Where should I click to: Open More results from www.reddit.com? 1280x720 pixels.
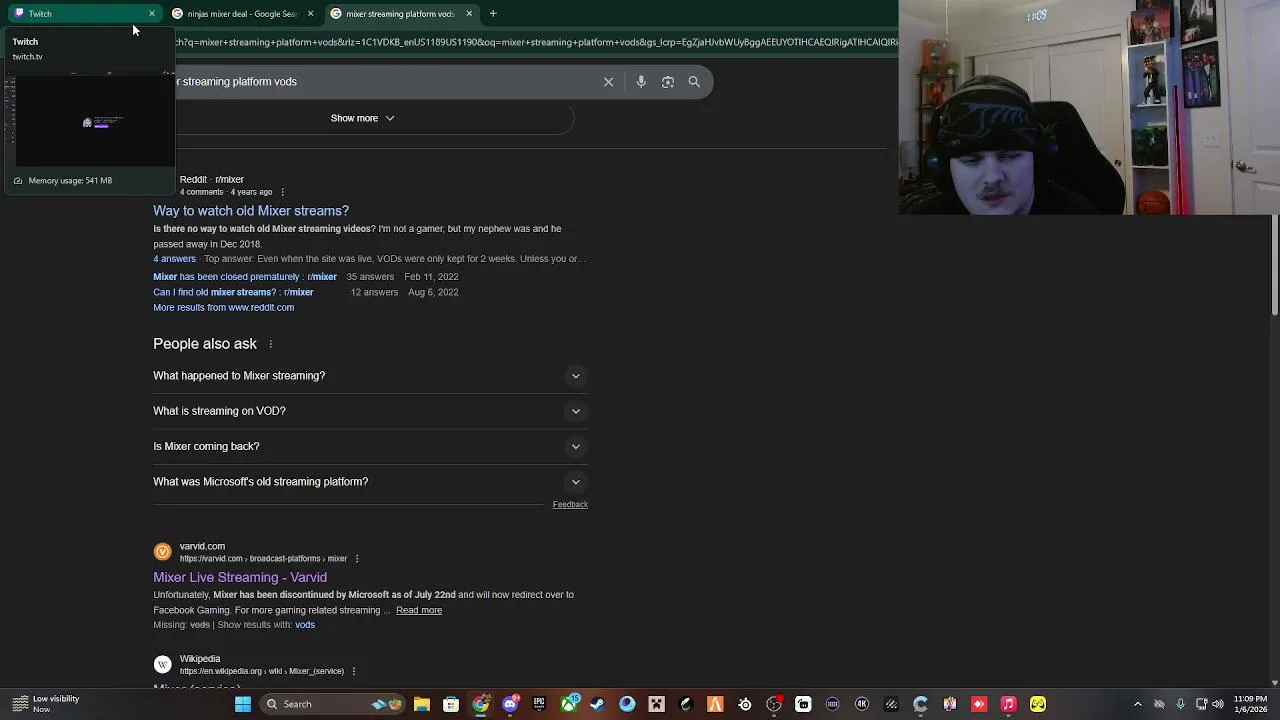[223, 308]
